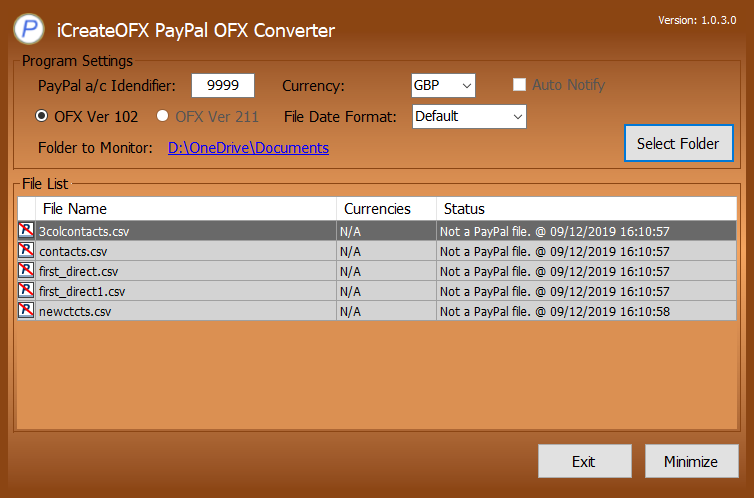Click the N/A currency cell for first_direct.csv
Image resolution: width=754 pixels, height=498 pixels.
coord(386,272)
